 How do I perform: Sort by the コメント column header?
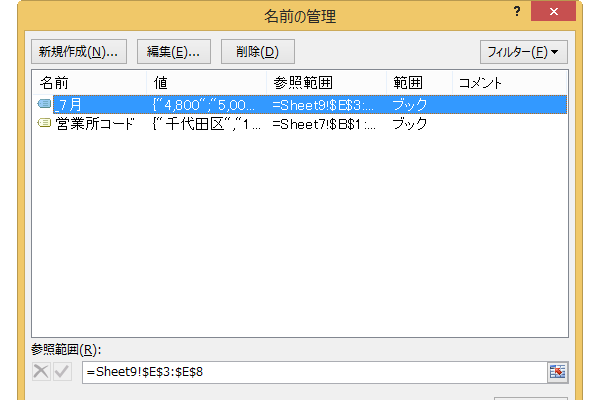pyautogui.click(x=509, y=83)
